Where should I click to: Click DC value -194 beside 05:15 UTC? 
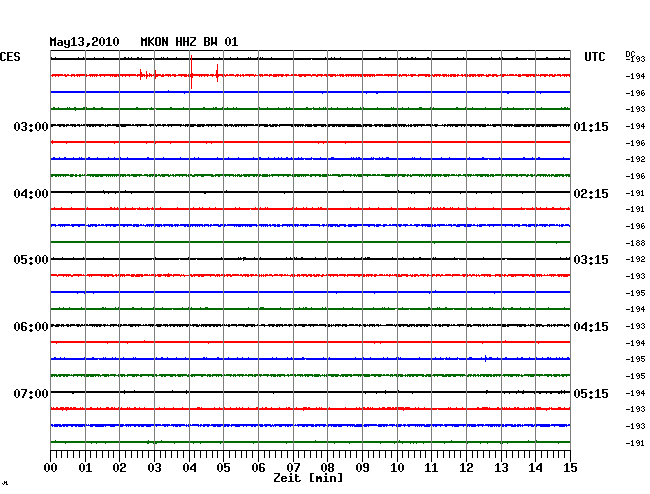point(635,393)
